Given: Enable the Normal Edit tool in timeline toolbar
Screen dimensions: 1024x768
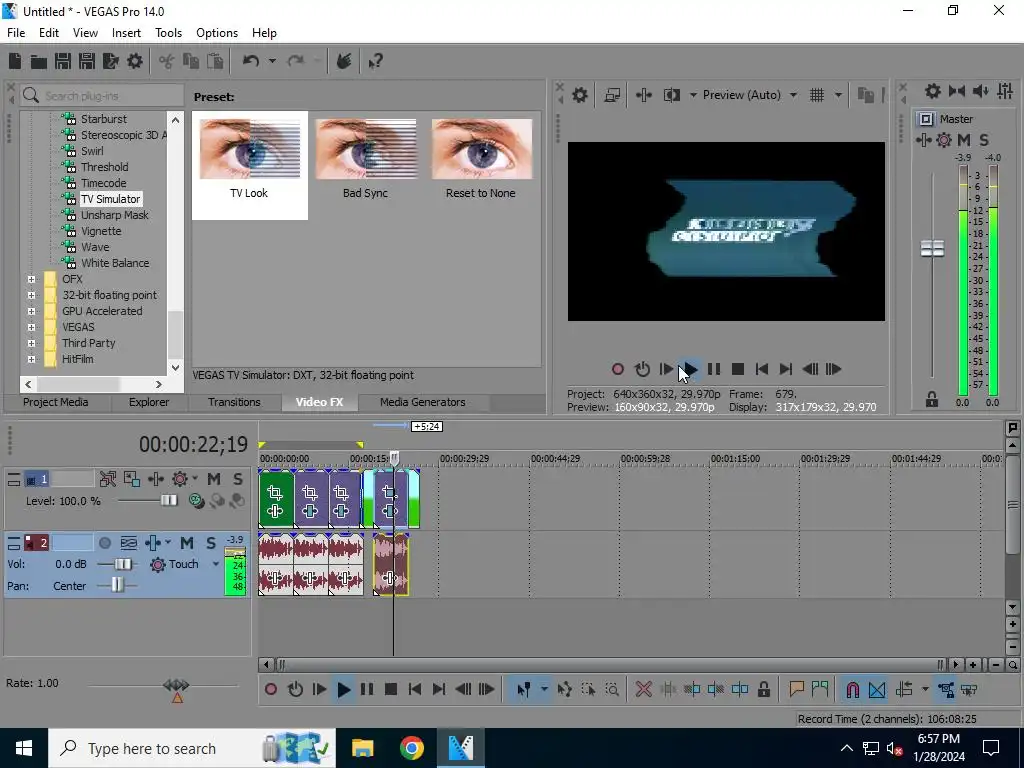Looking at the screenshot, I should coord(523,690).
